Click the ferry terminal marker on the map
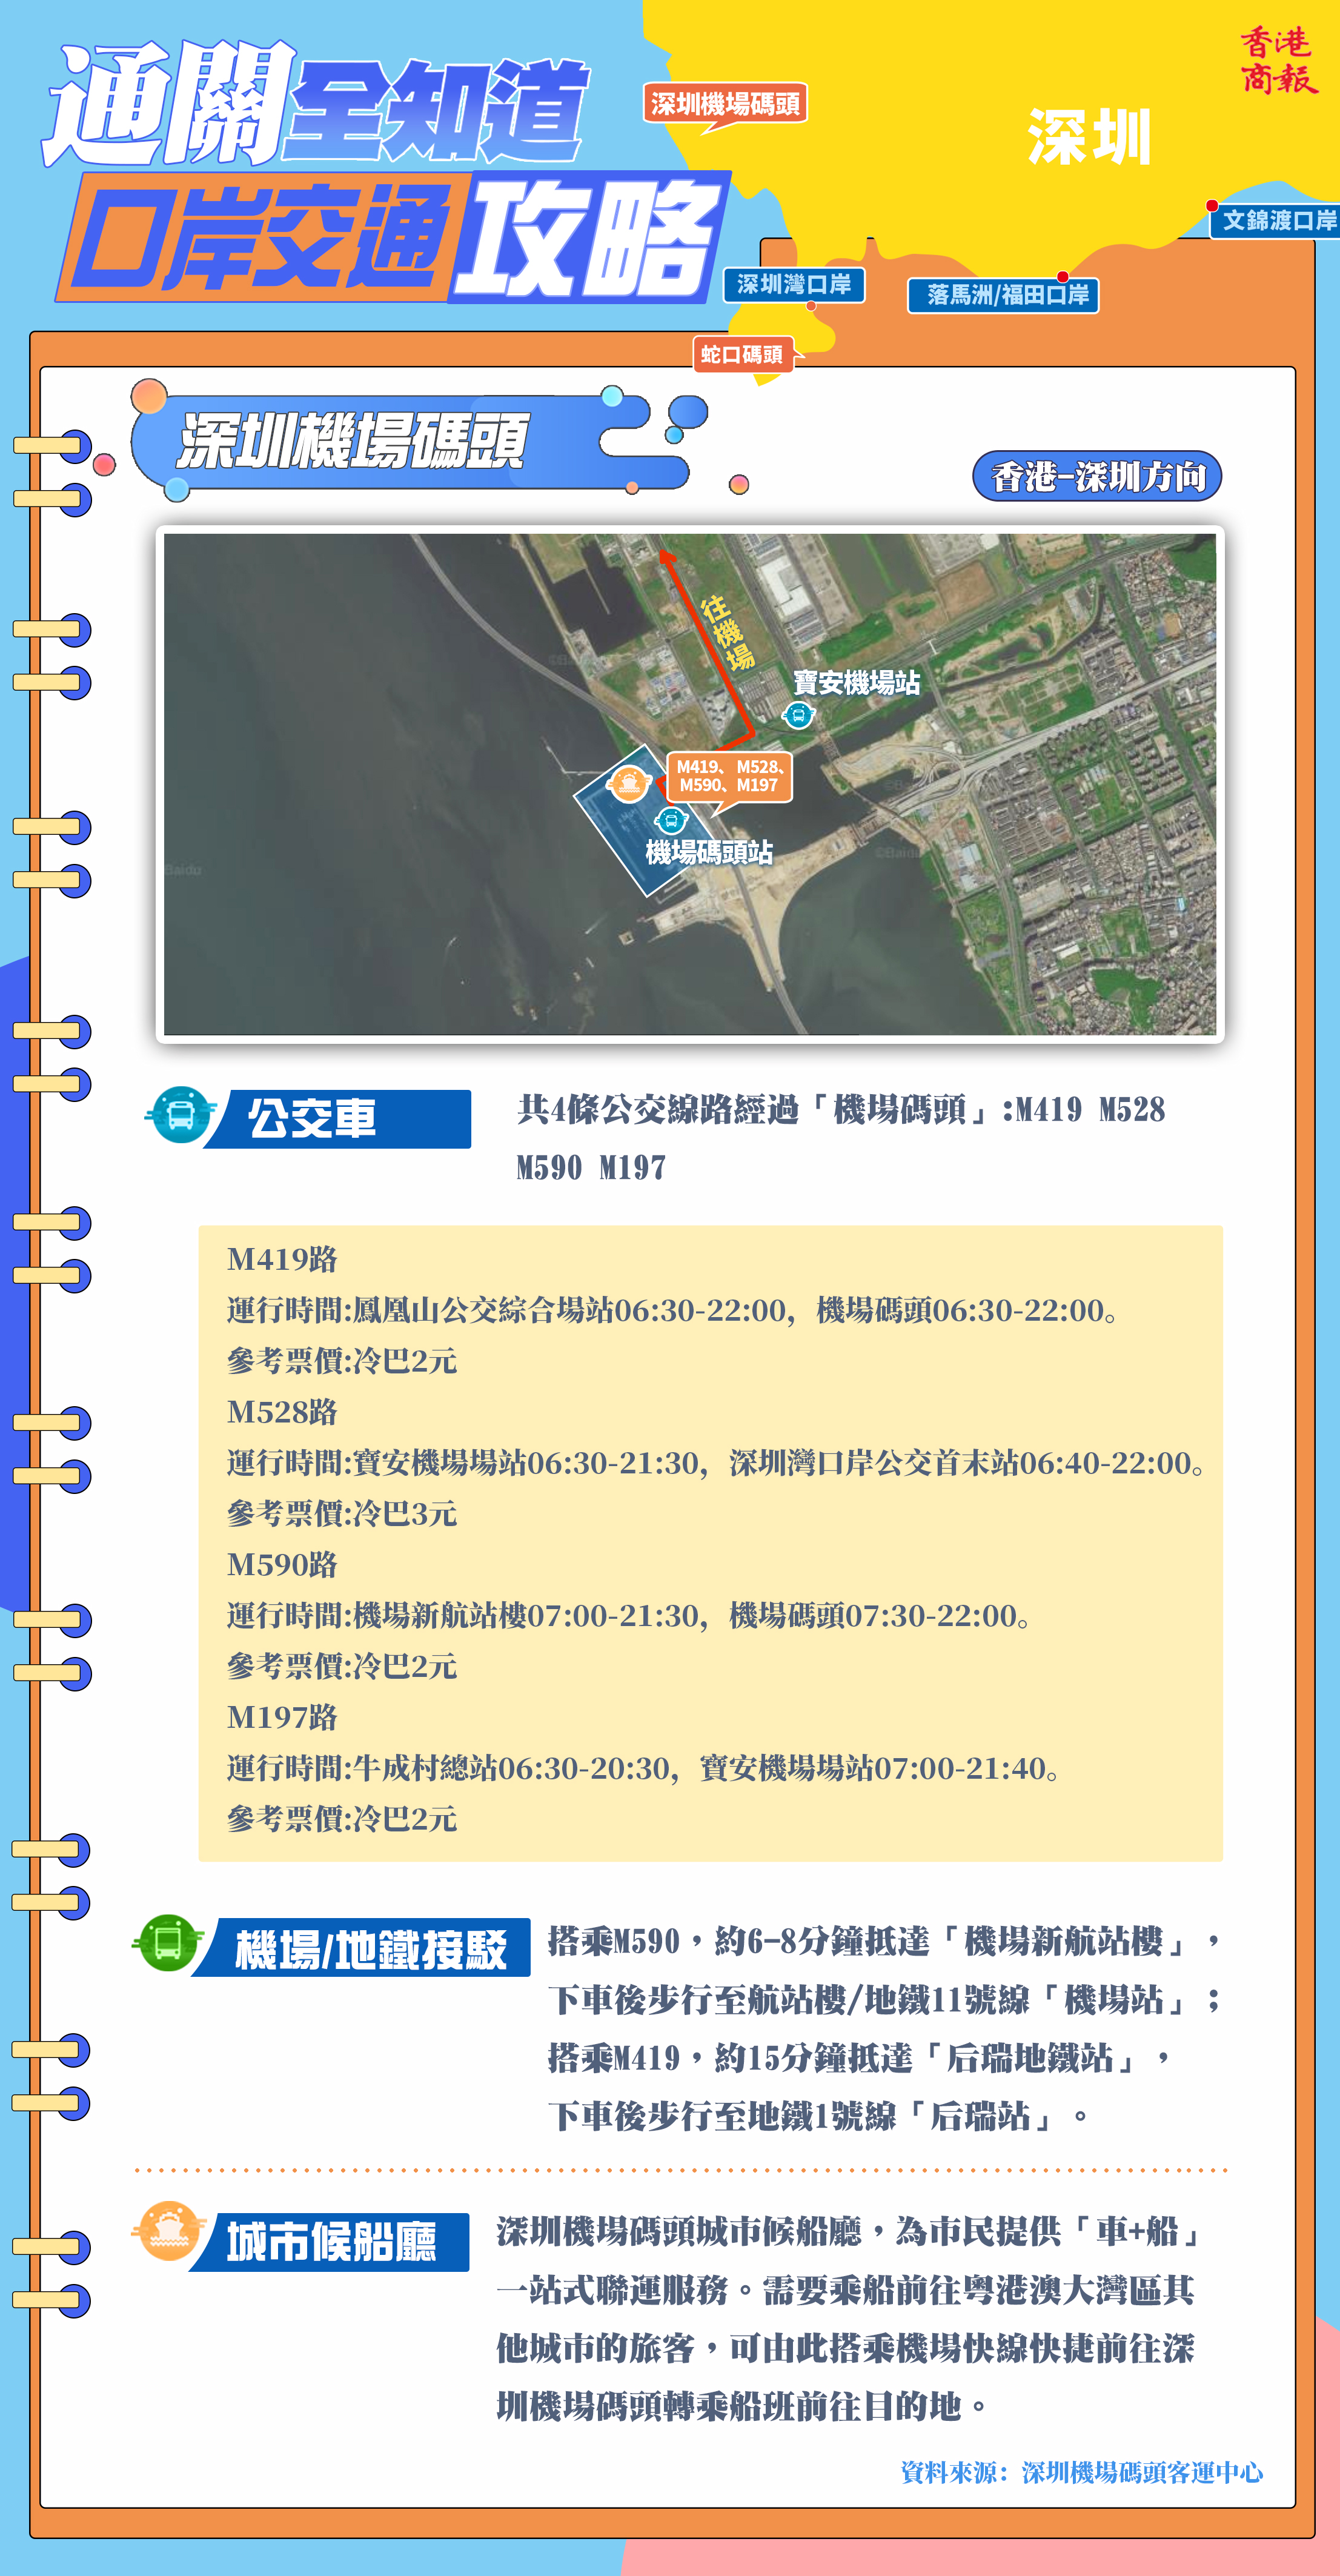 [x=630, y=784]
